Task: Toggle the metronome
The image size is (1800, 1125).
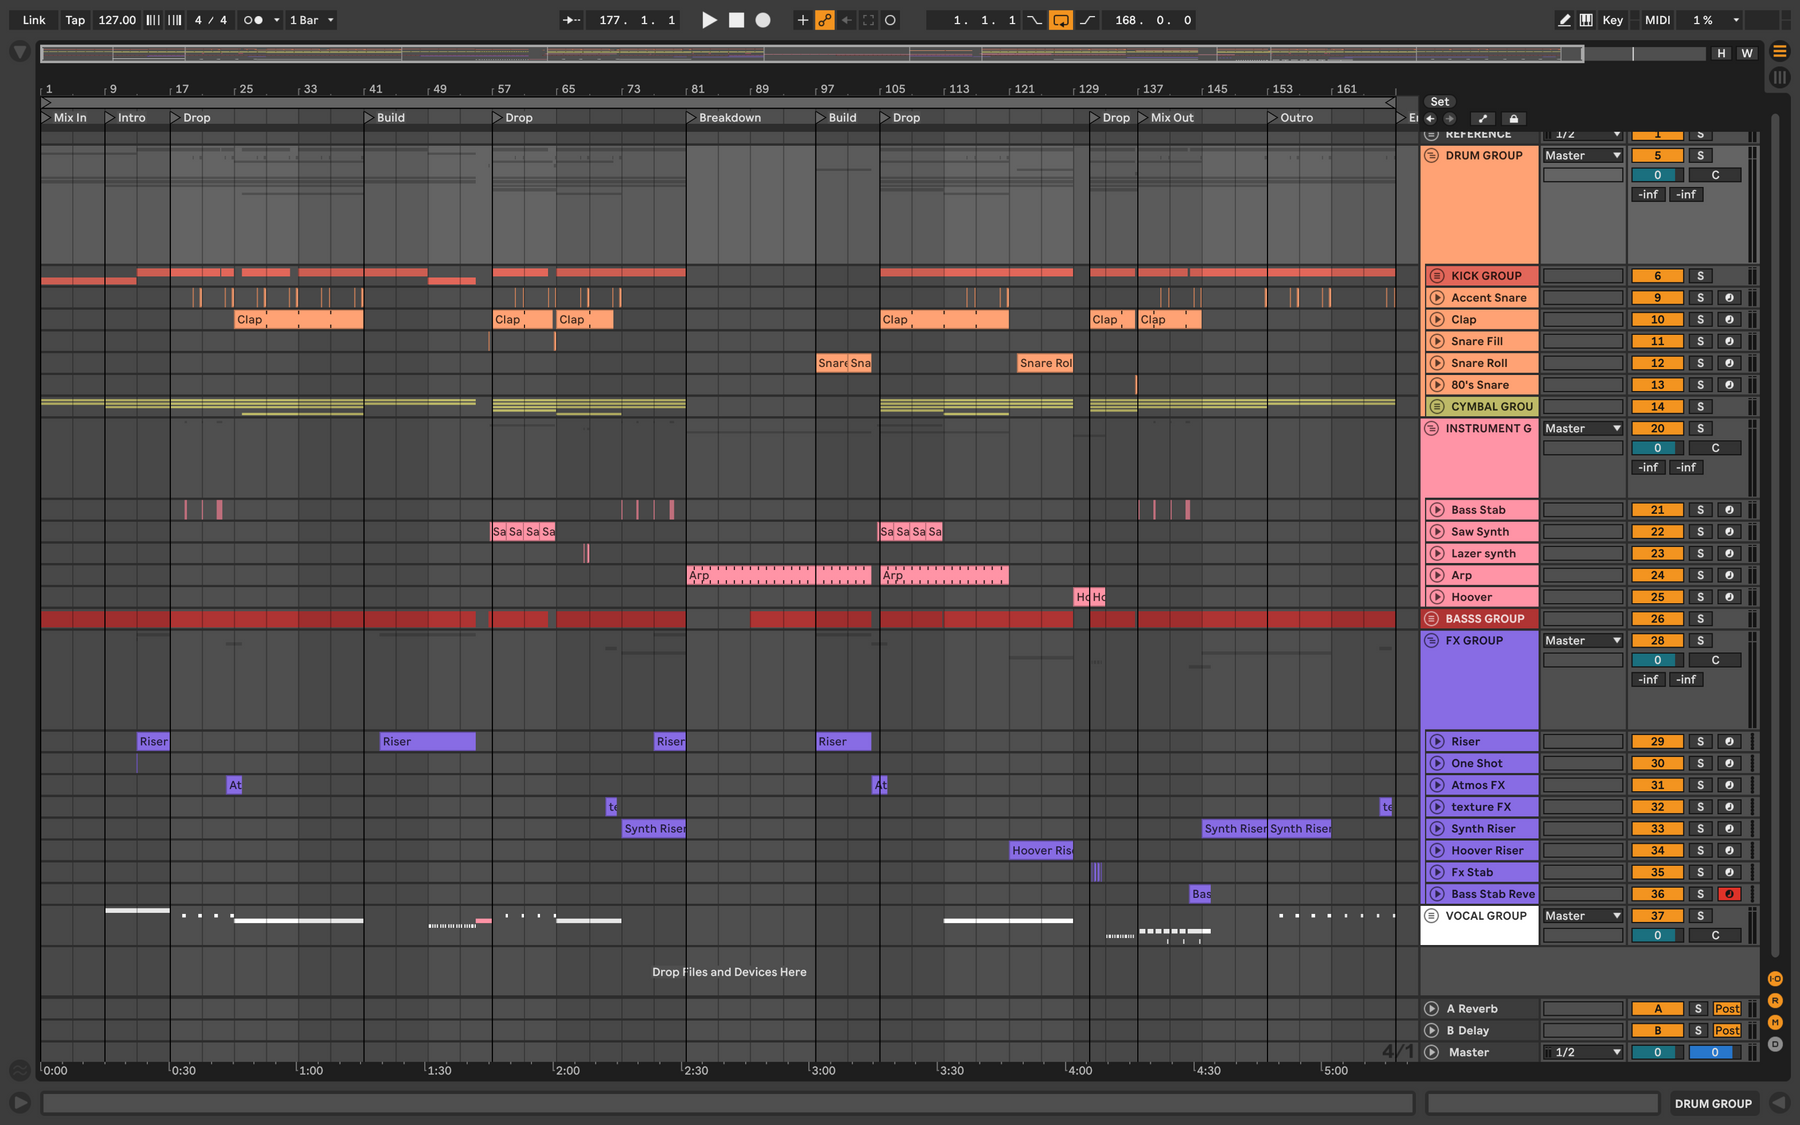Action: click(254, 20)
